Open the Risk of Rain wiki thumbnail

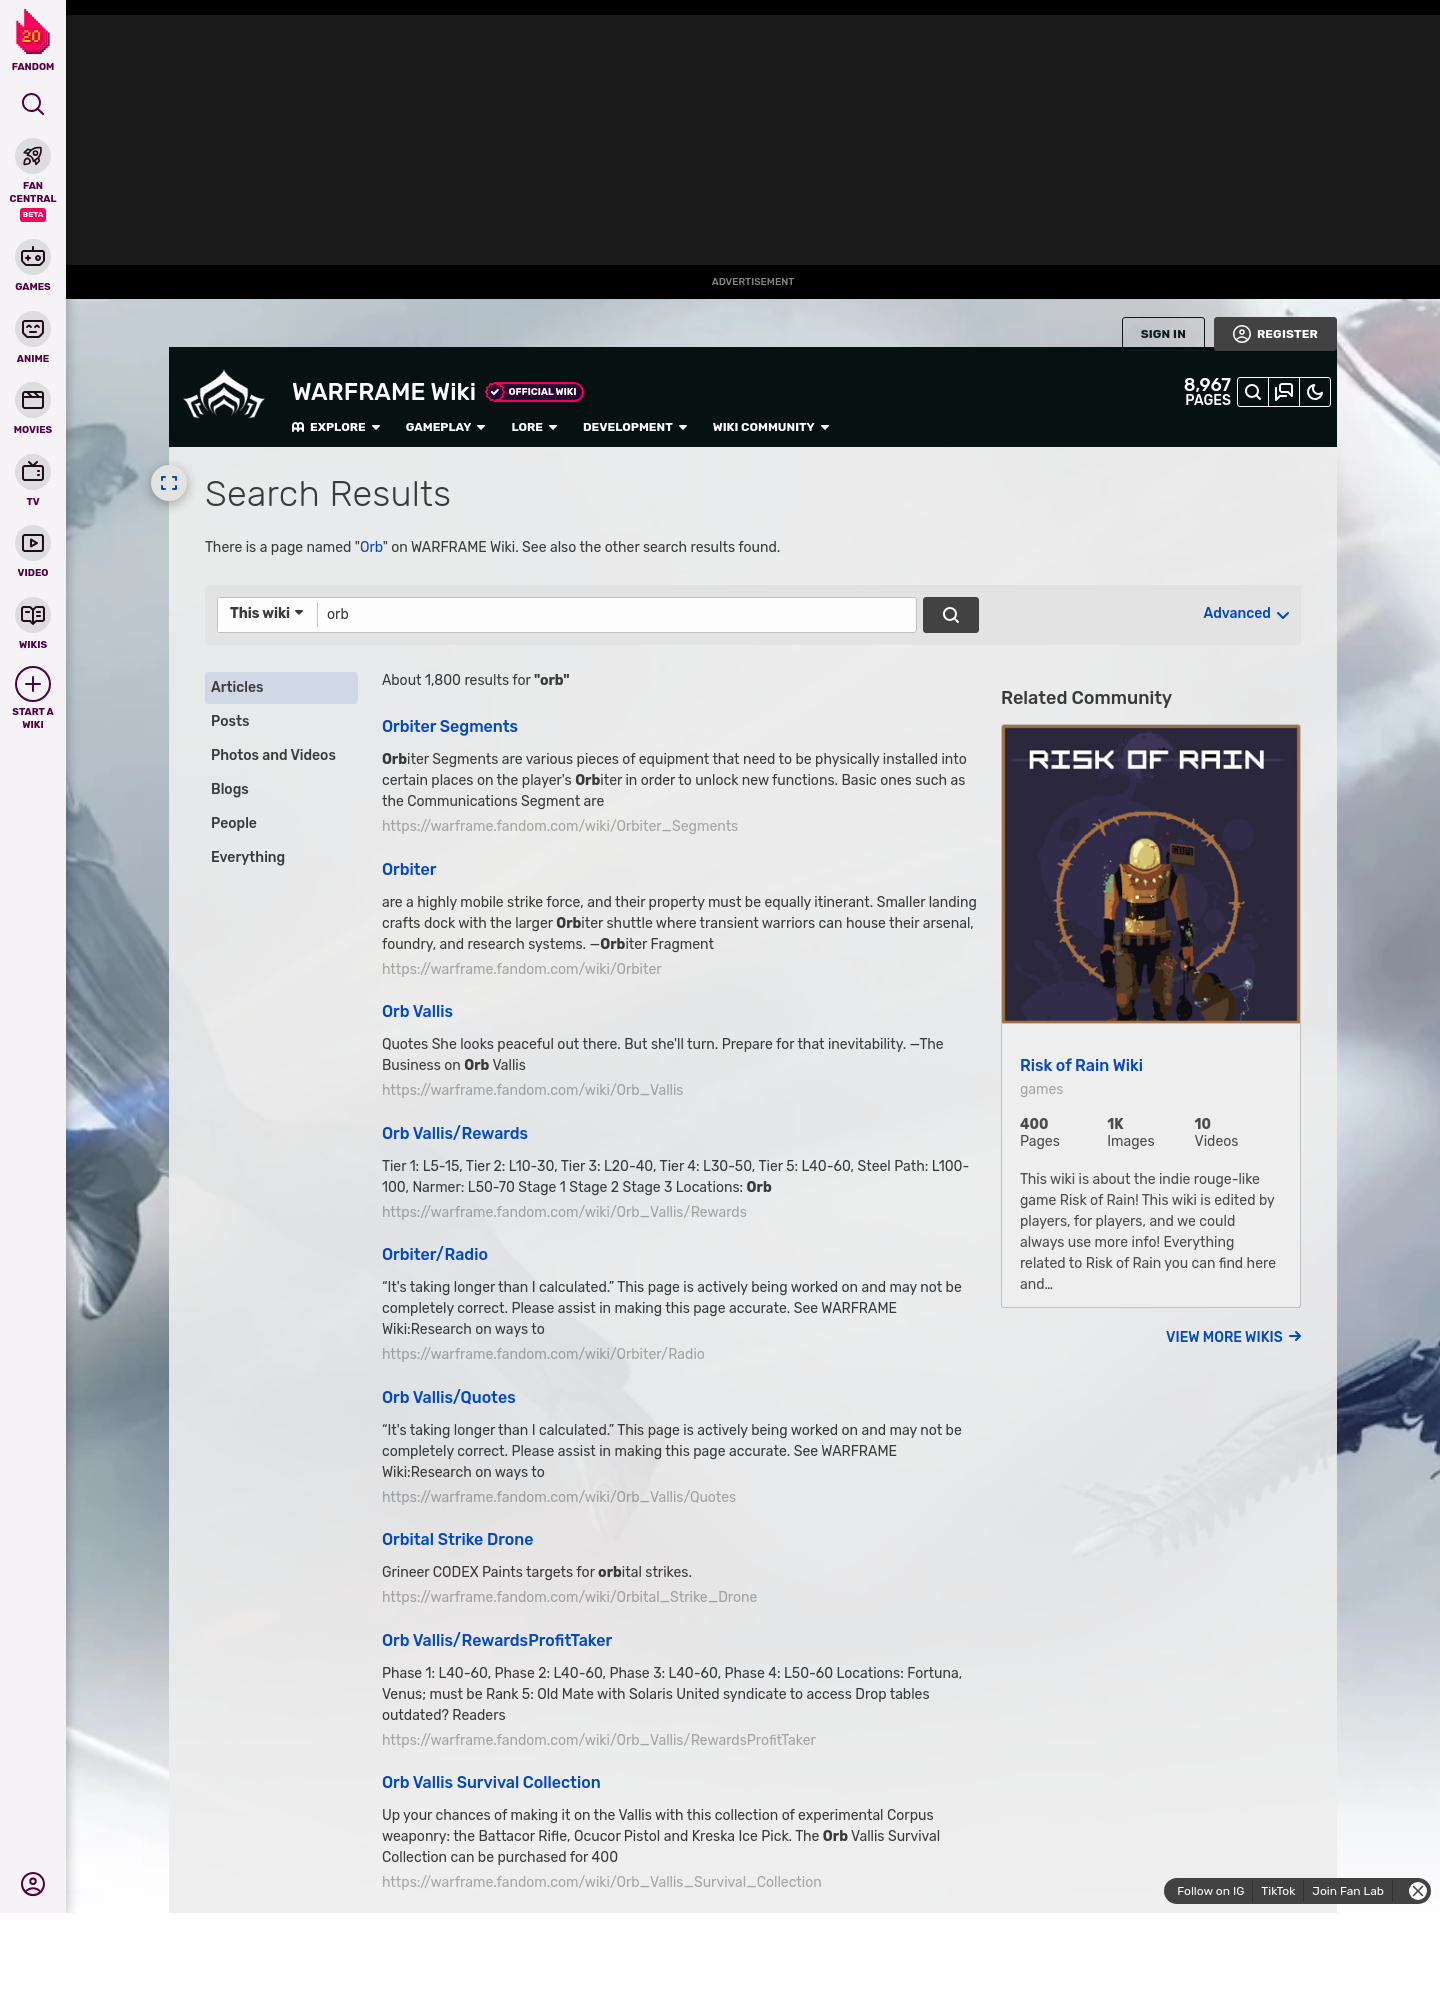click(x=1150, y=874)
